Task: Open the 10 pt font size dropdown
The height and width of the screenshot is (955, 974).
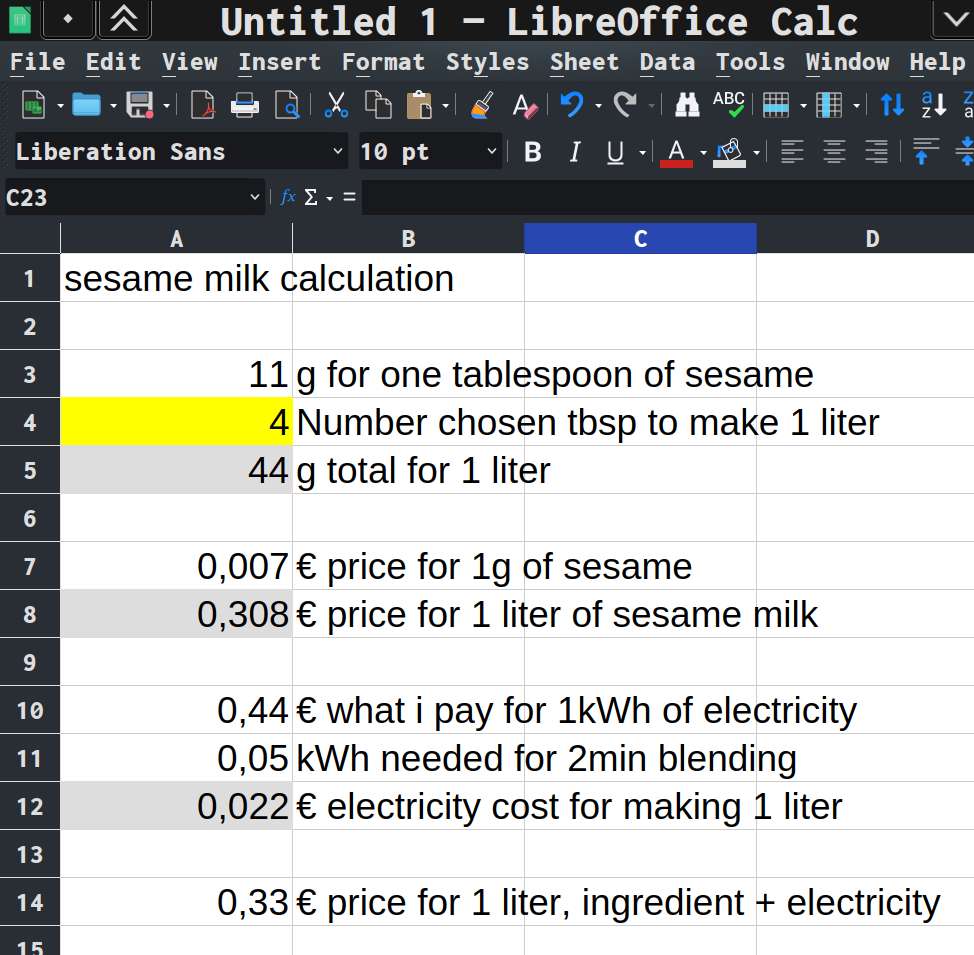Action: [492, 152]
